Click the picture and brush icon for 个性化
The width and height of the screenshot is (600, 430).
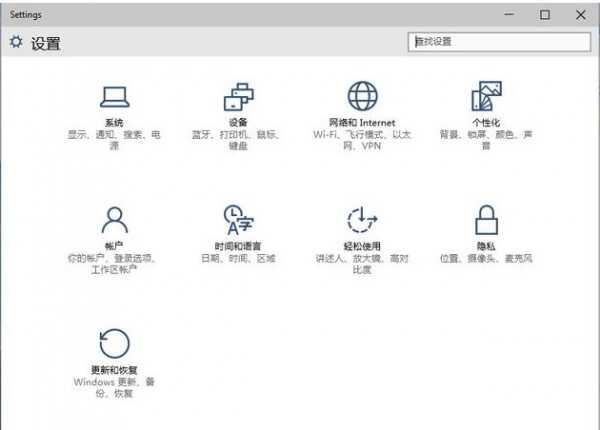(x=486, y=97)
